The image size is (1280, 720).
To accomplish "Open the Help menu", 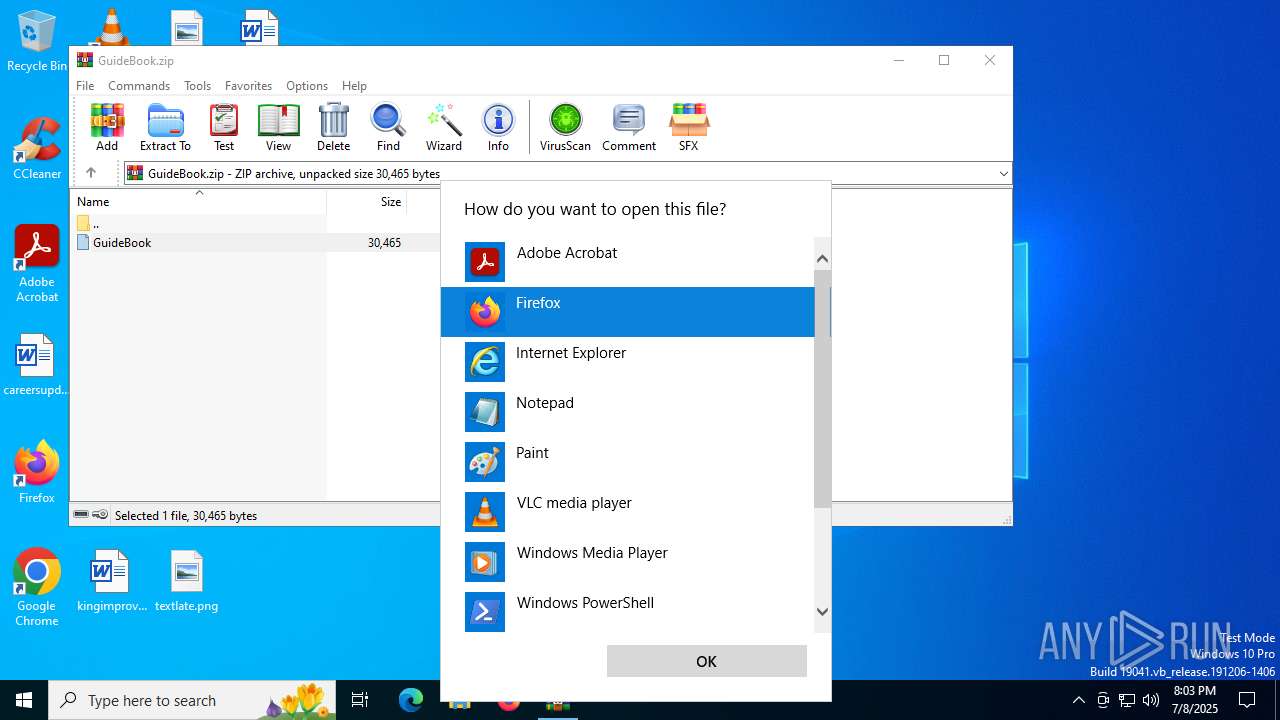I will coord(354,86).
